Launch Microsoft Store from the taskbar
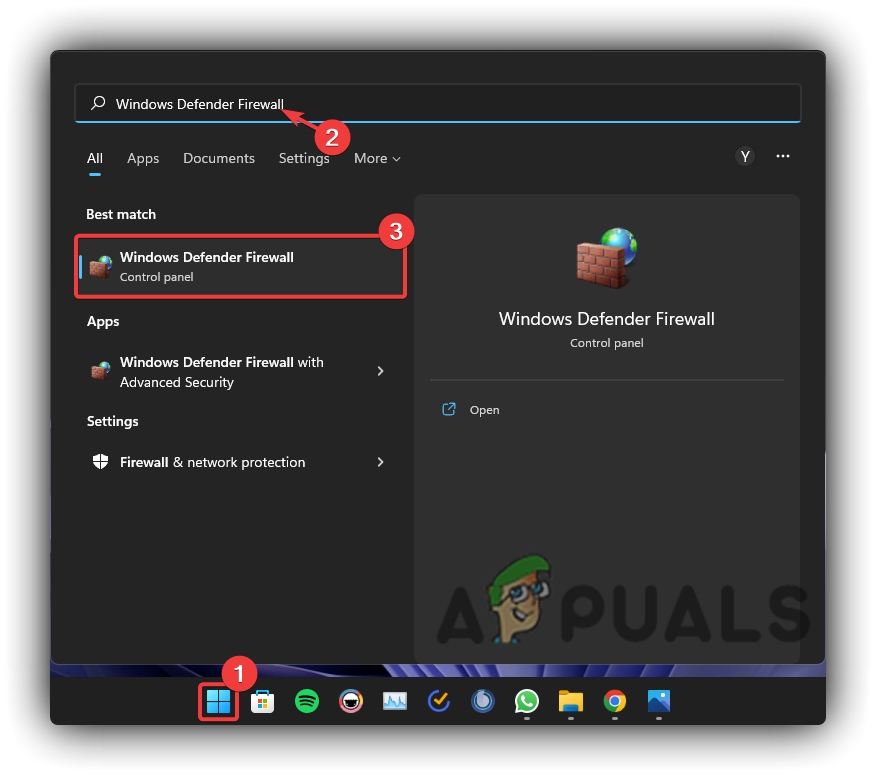876x775 pixels. tap(262, 701)
